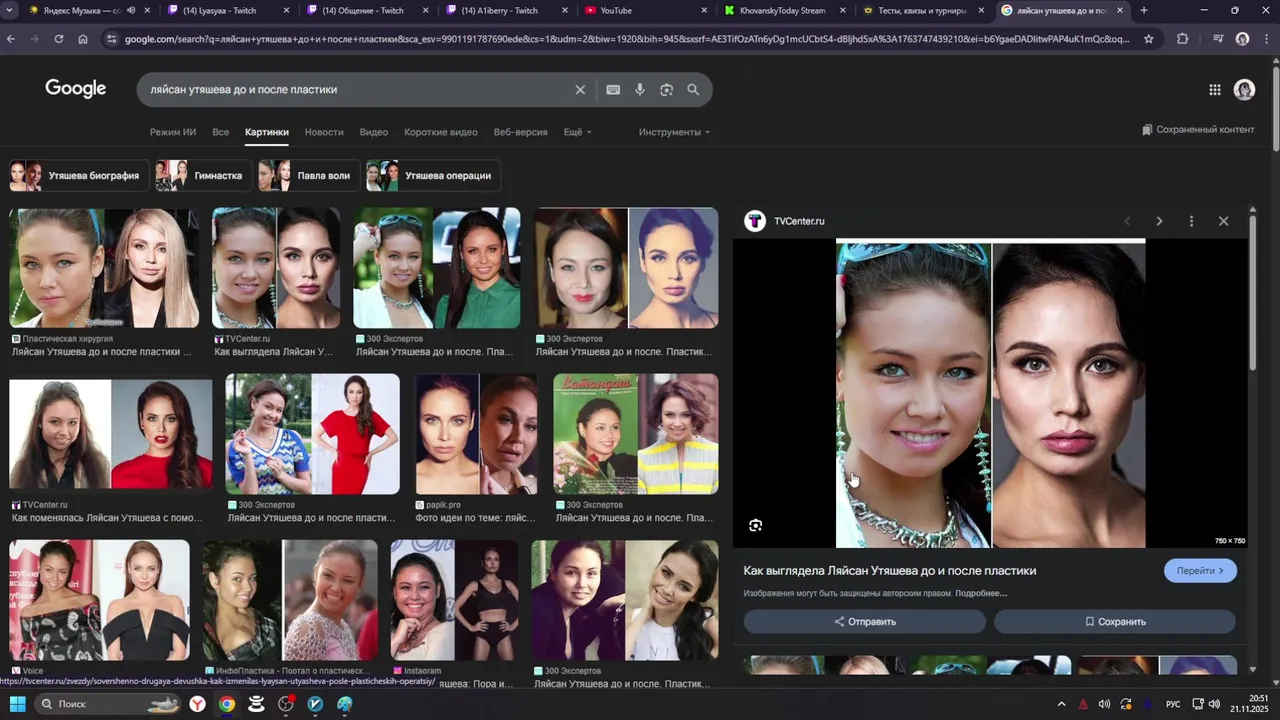Image resolution: width=1280 pixels, height=720 pixels.
Task: Select the Павла воли suggestion chip
Action: (307, 176)
